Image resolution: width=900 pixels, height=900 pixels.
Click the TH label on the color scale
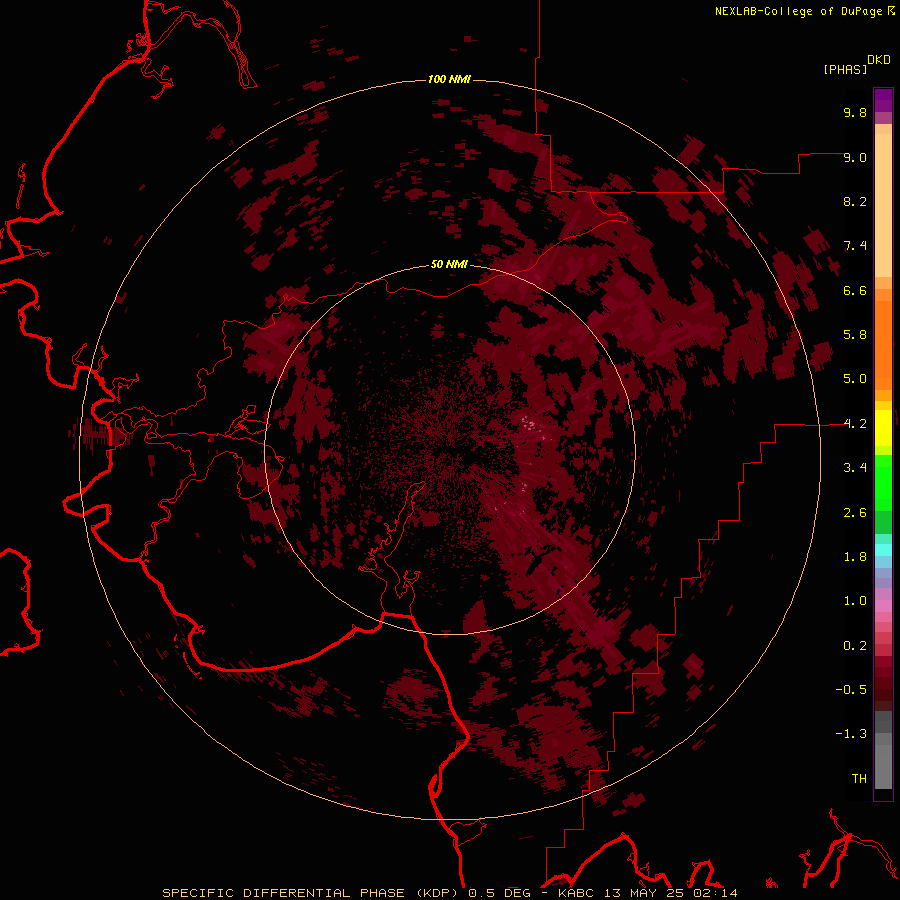859,779
